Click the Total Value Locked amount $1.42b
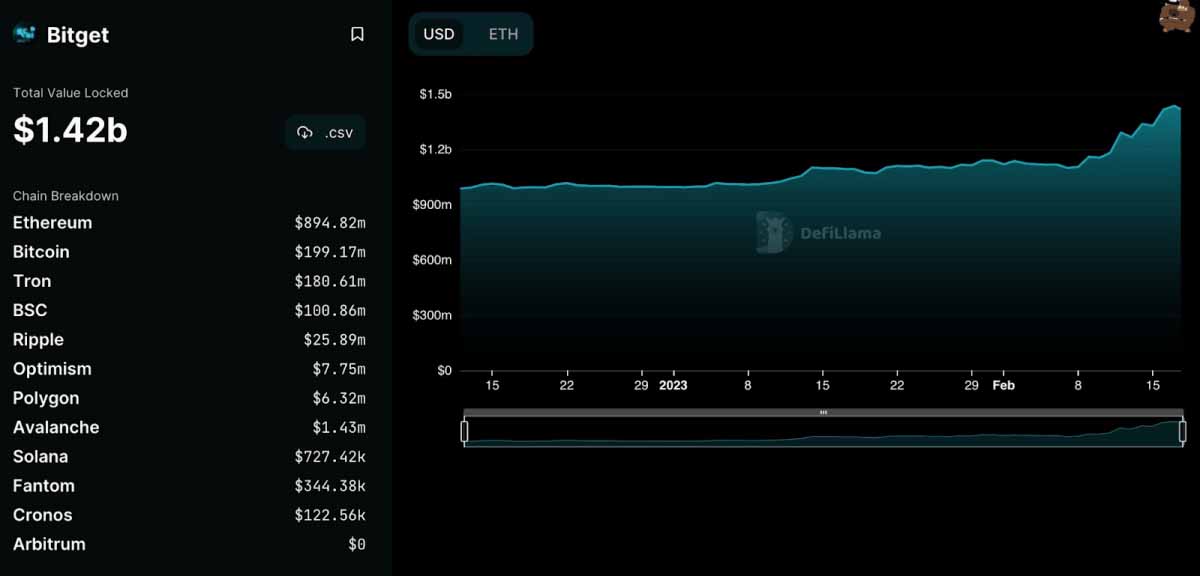The height and width of the screenshot is (576, 1200). pos(70,130)
